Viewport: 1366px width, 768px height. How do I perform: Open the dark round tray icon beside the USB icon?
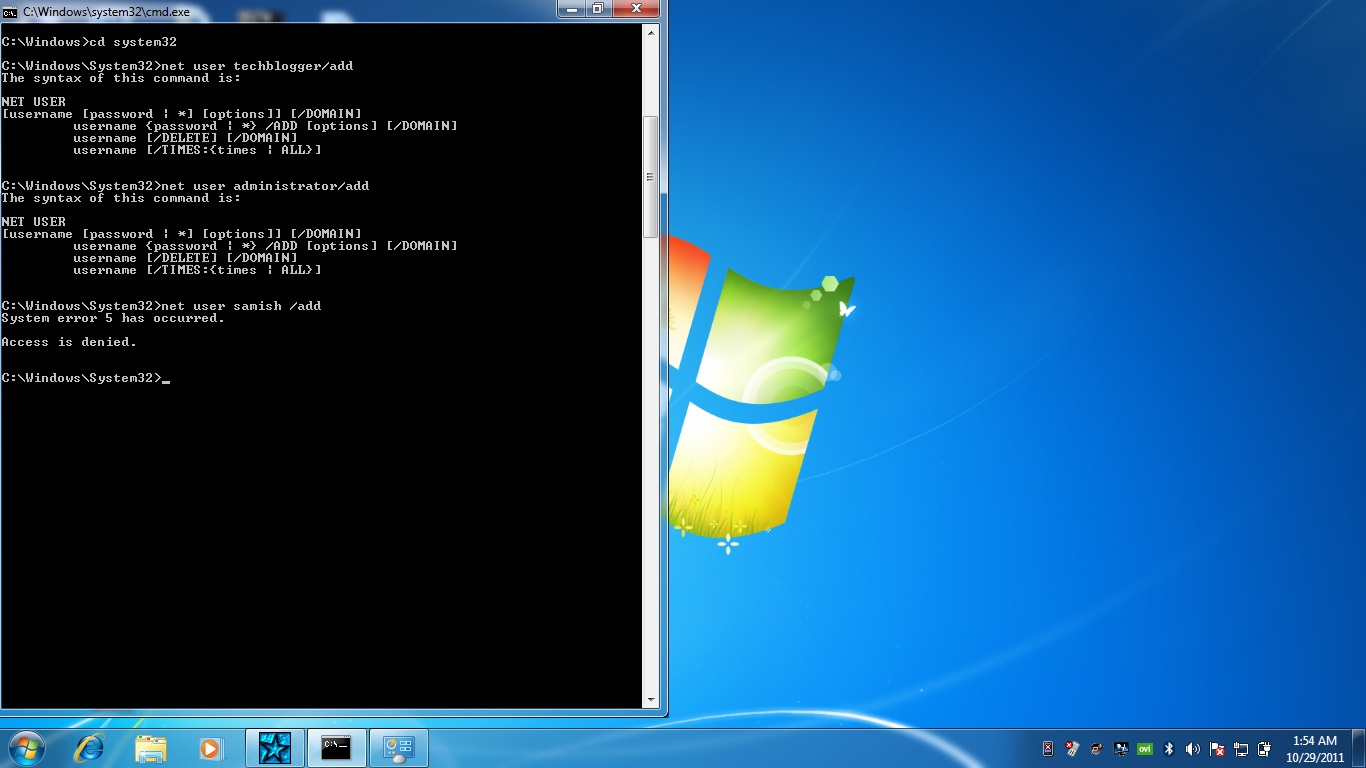(1097, 748)
